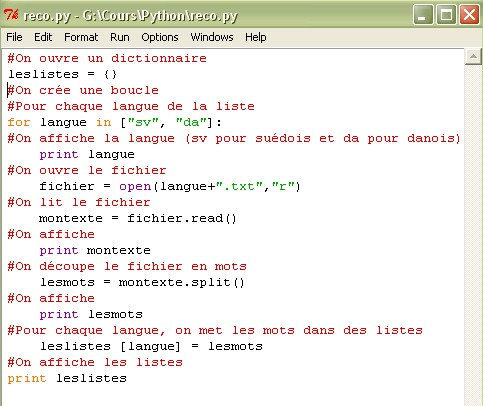
Task: Open the Windows menu
Action: pyautogui.click(x=212, y=37)
